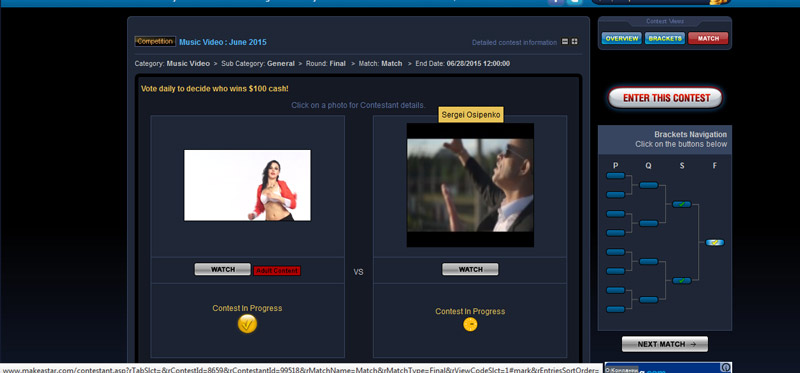Click the Sergei Osipenko name tooltip

pos(471,115)
